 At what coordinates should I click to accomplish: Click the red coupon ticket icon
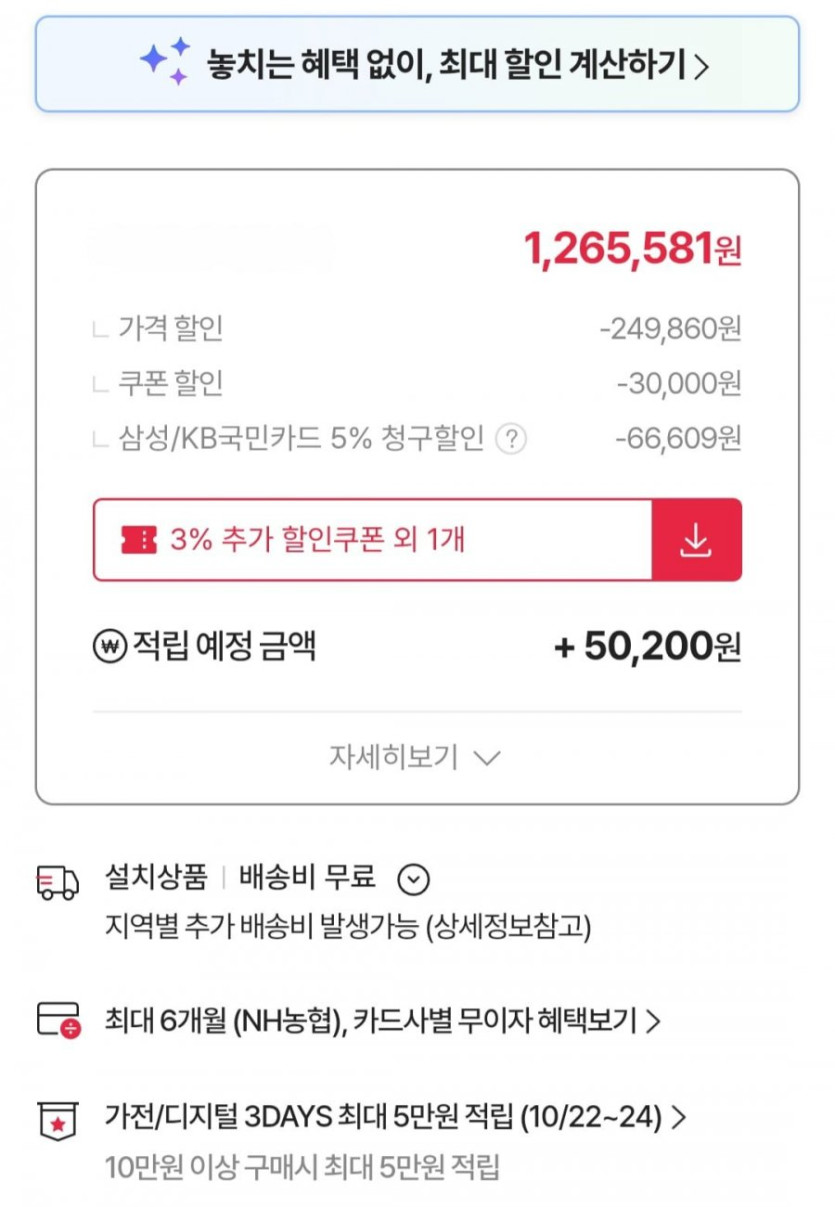coord(139,540)
